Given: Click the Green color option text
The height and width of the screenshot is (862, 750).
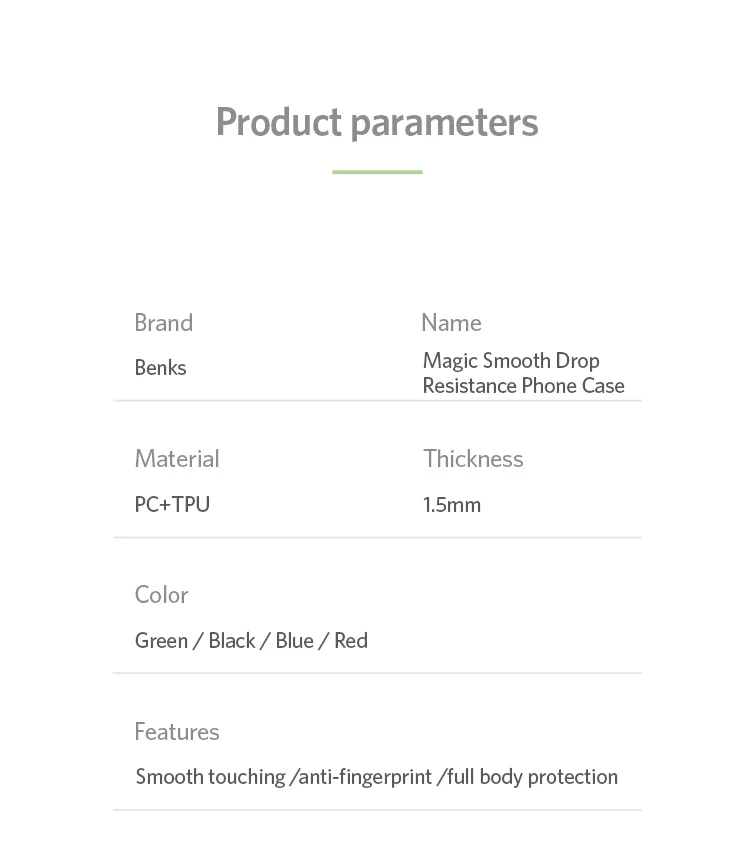Looking at the screenshot, I should tap(162, 640).
